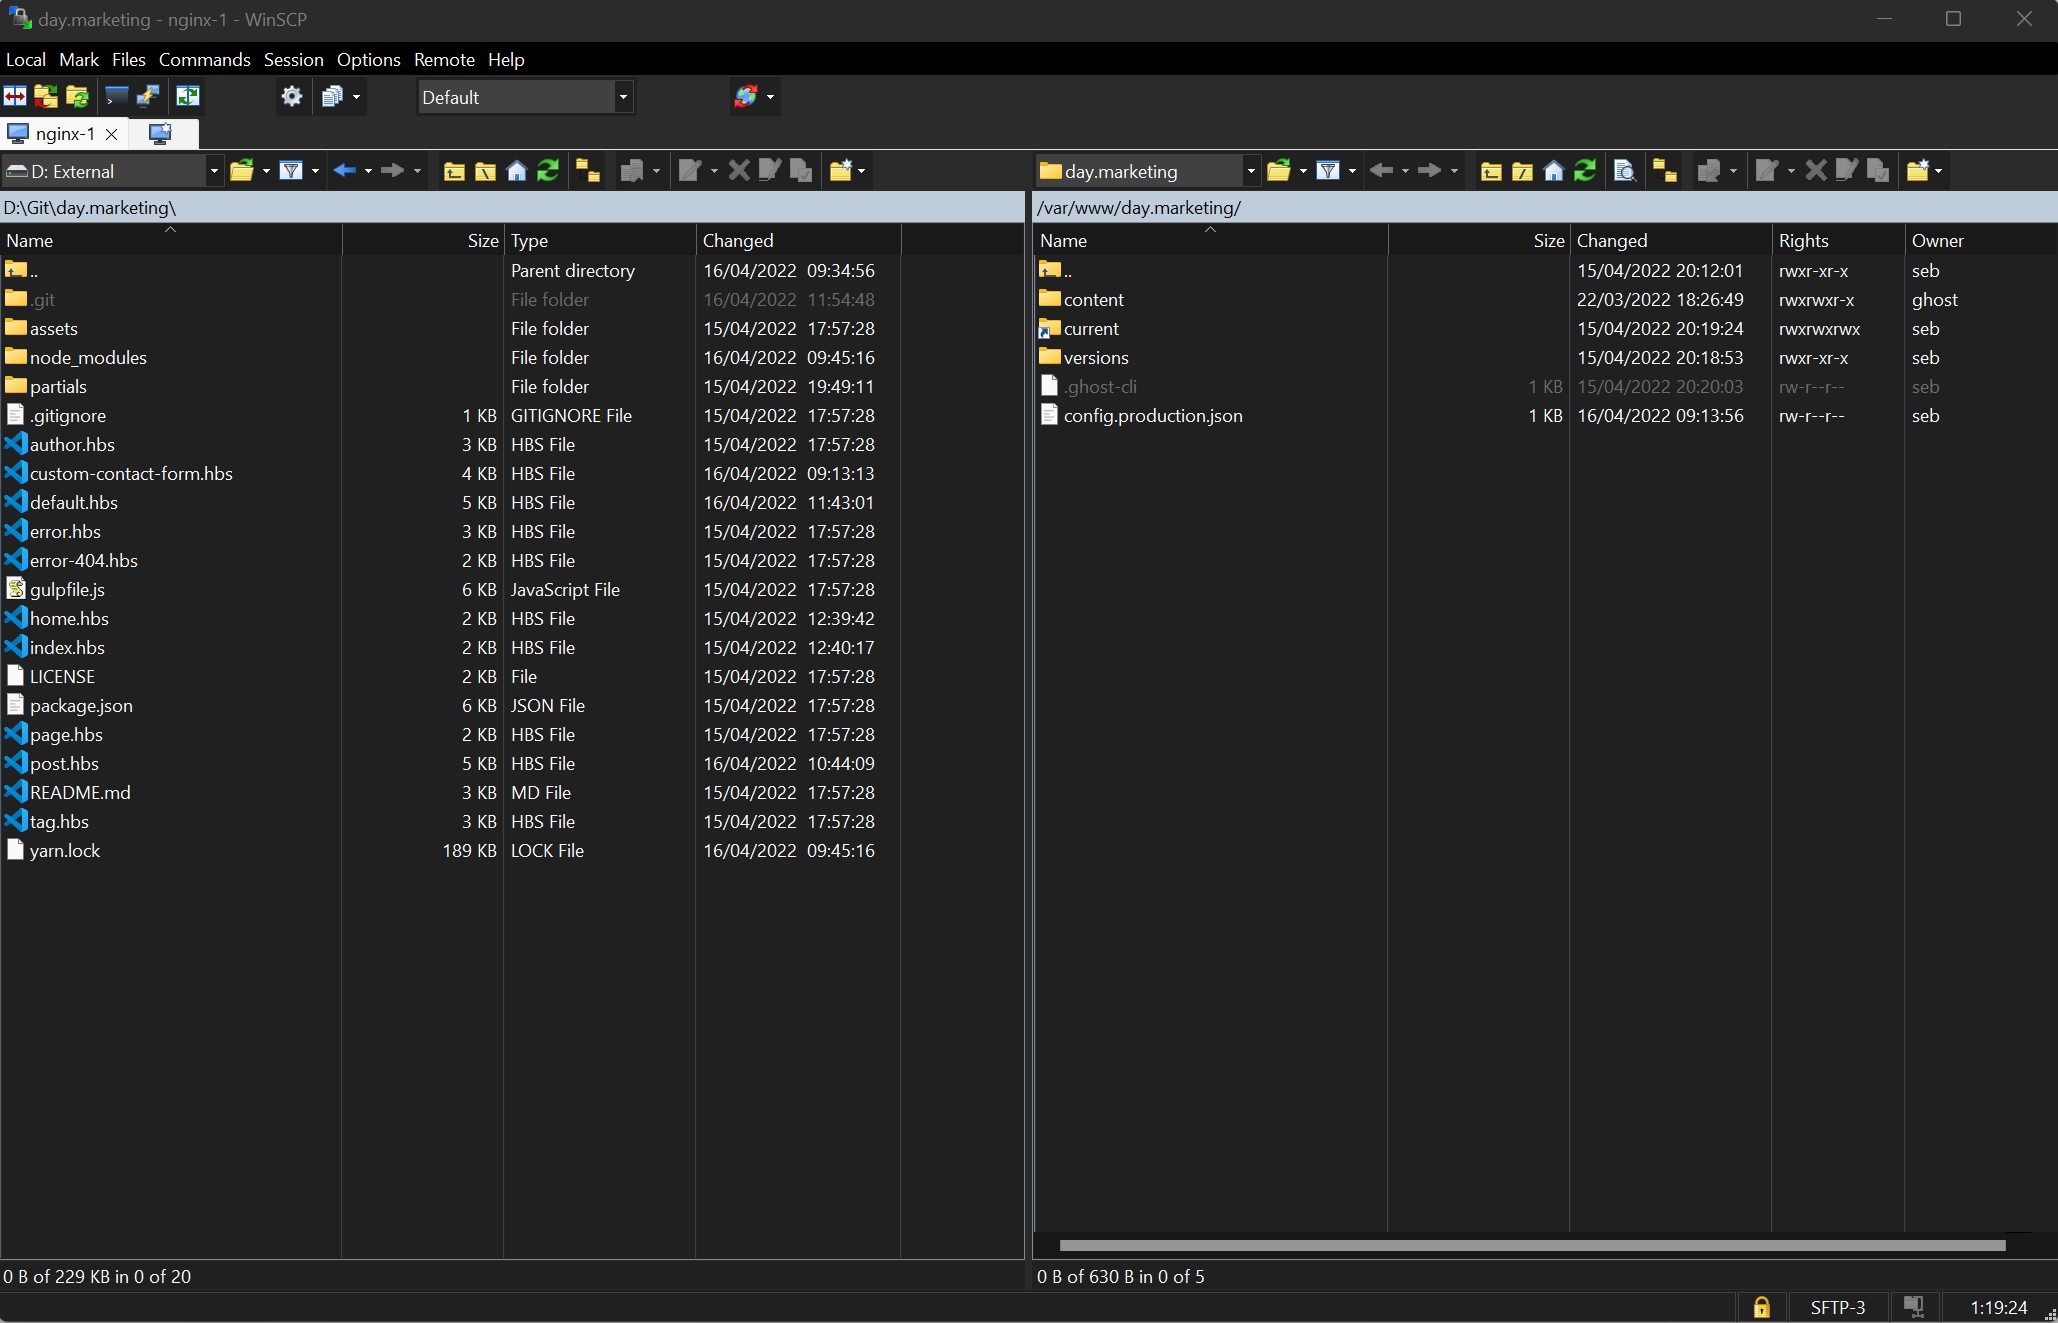The width and height of the screenshot is (2058, 1323).
Task: Refresh the remote day.marketing directory
Action: click(x=1585, y=170)
